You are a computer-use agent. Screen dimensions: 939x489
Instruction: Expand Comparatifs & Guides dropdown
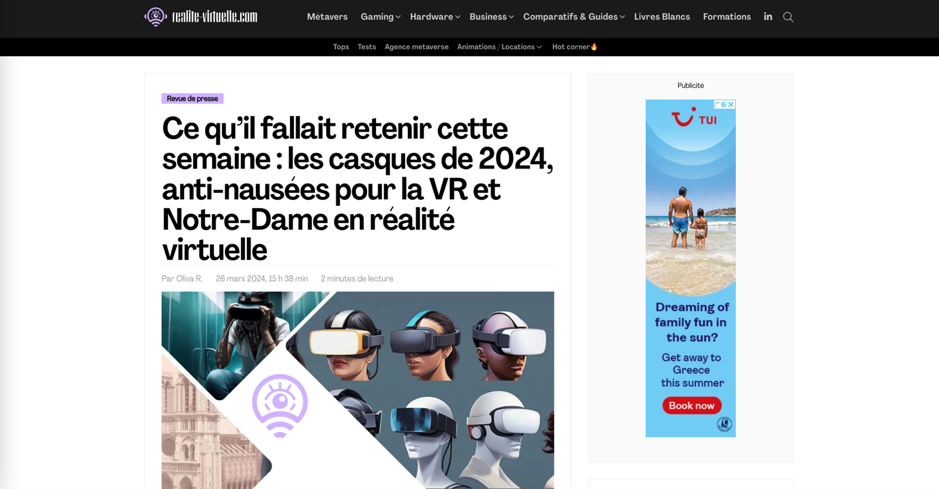coord(574,17)
